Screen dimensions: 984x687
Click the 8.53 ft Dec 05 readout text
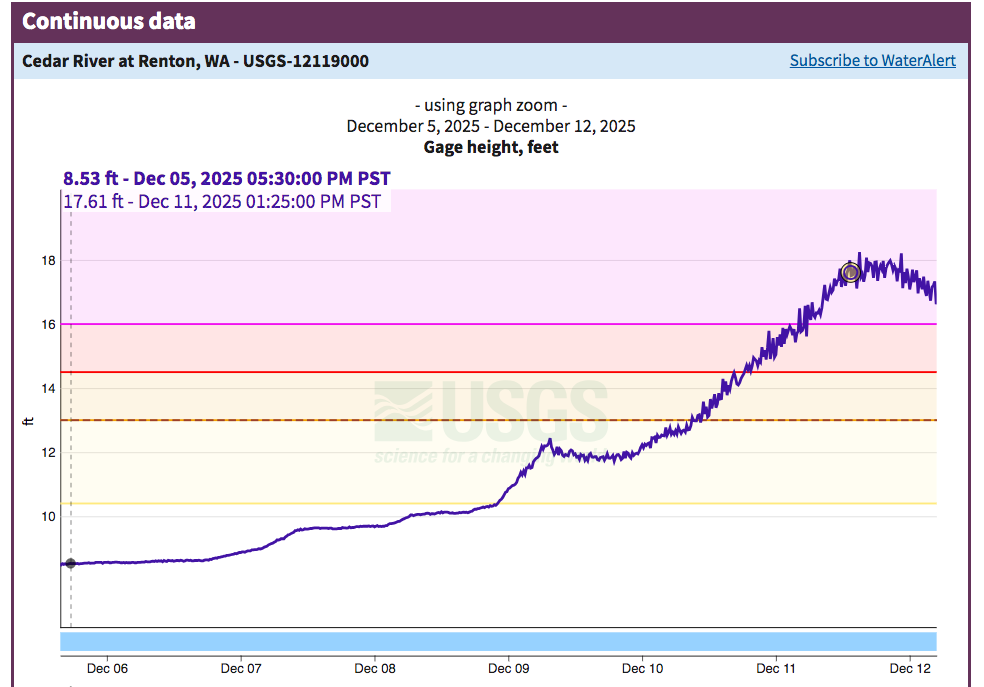(227, 178)
